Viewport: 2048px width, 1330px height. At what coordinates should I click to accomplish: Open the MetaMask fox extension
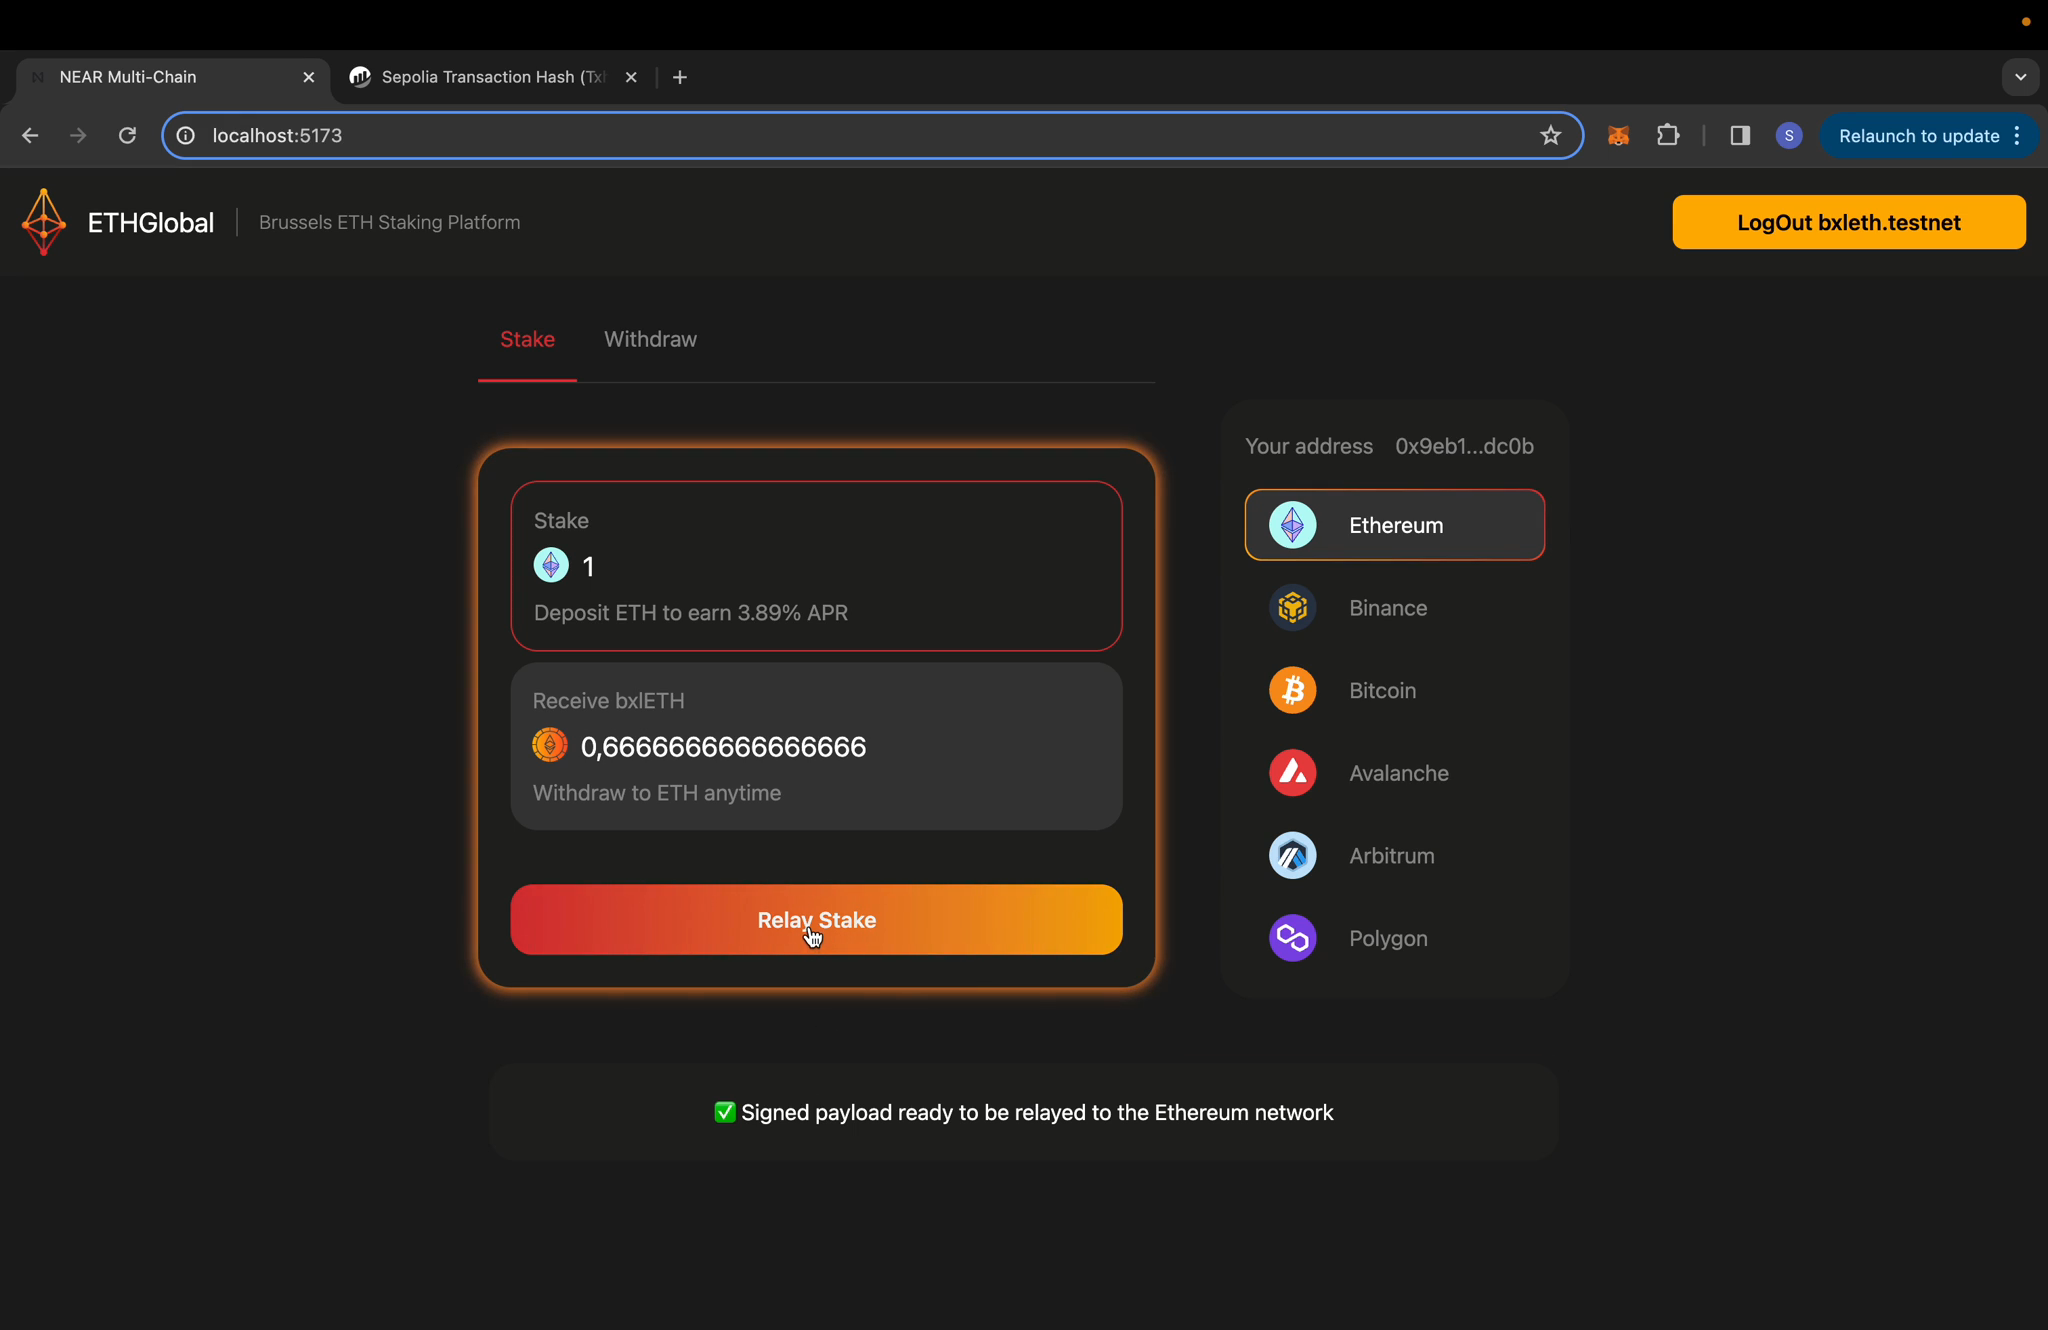tap(1618, 135)
